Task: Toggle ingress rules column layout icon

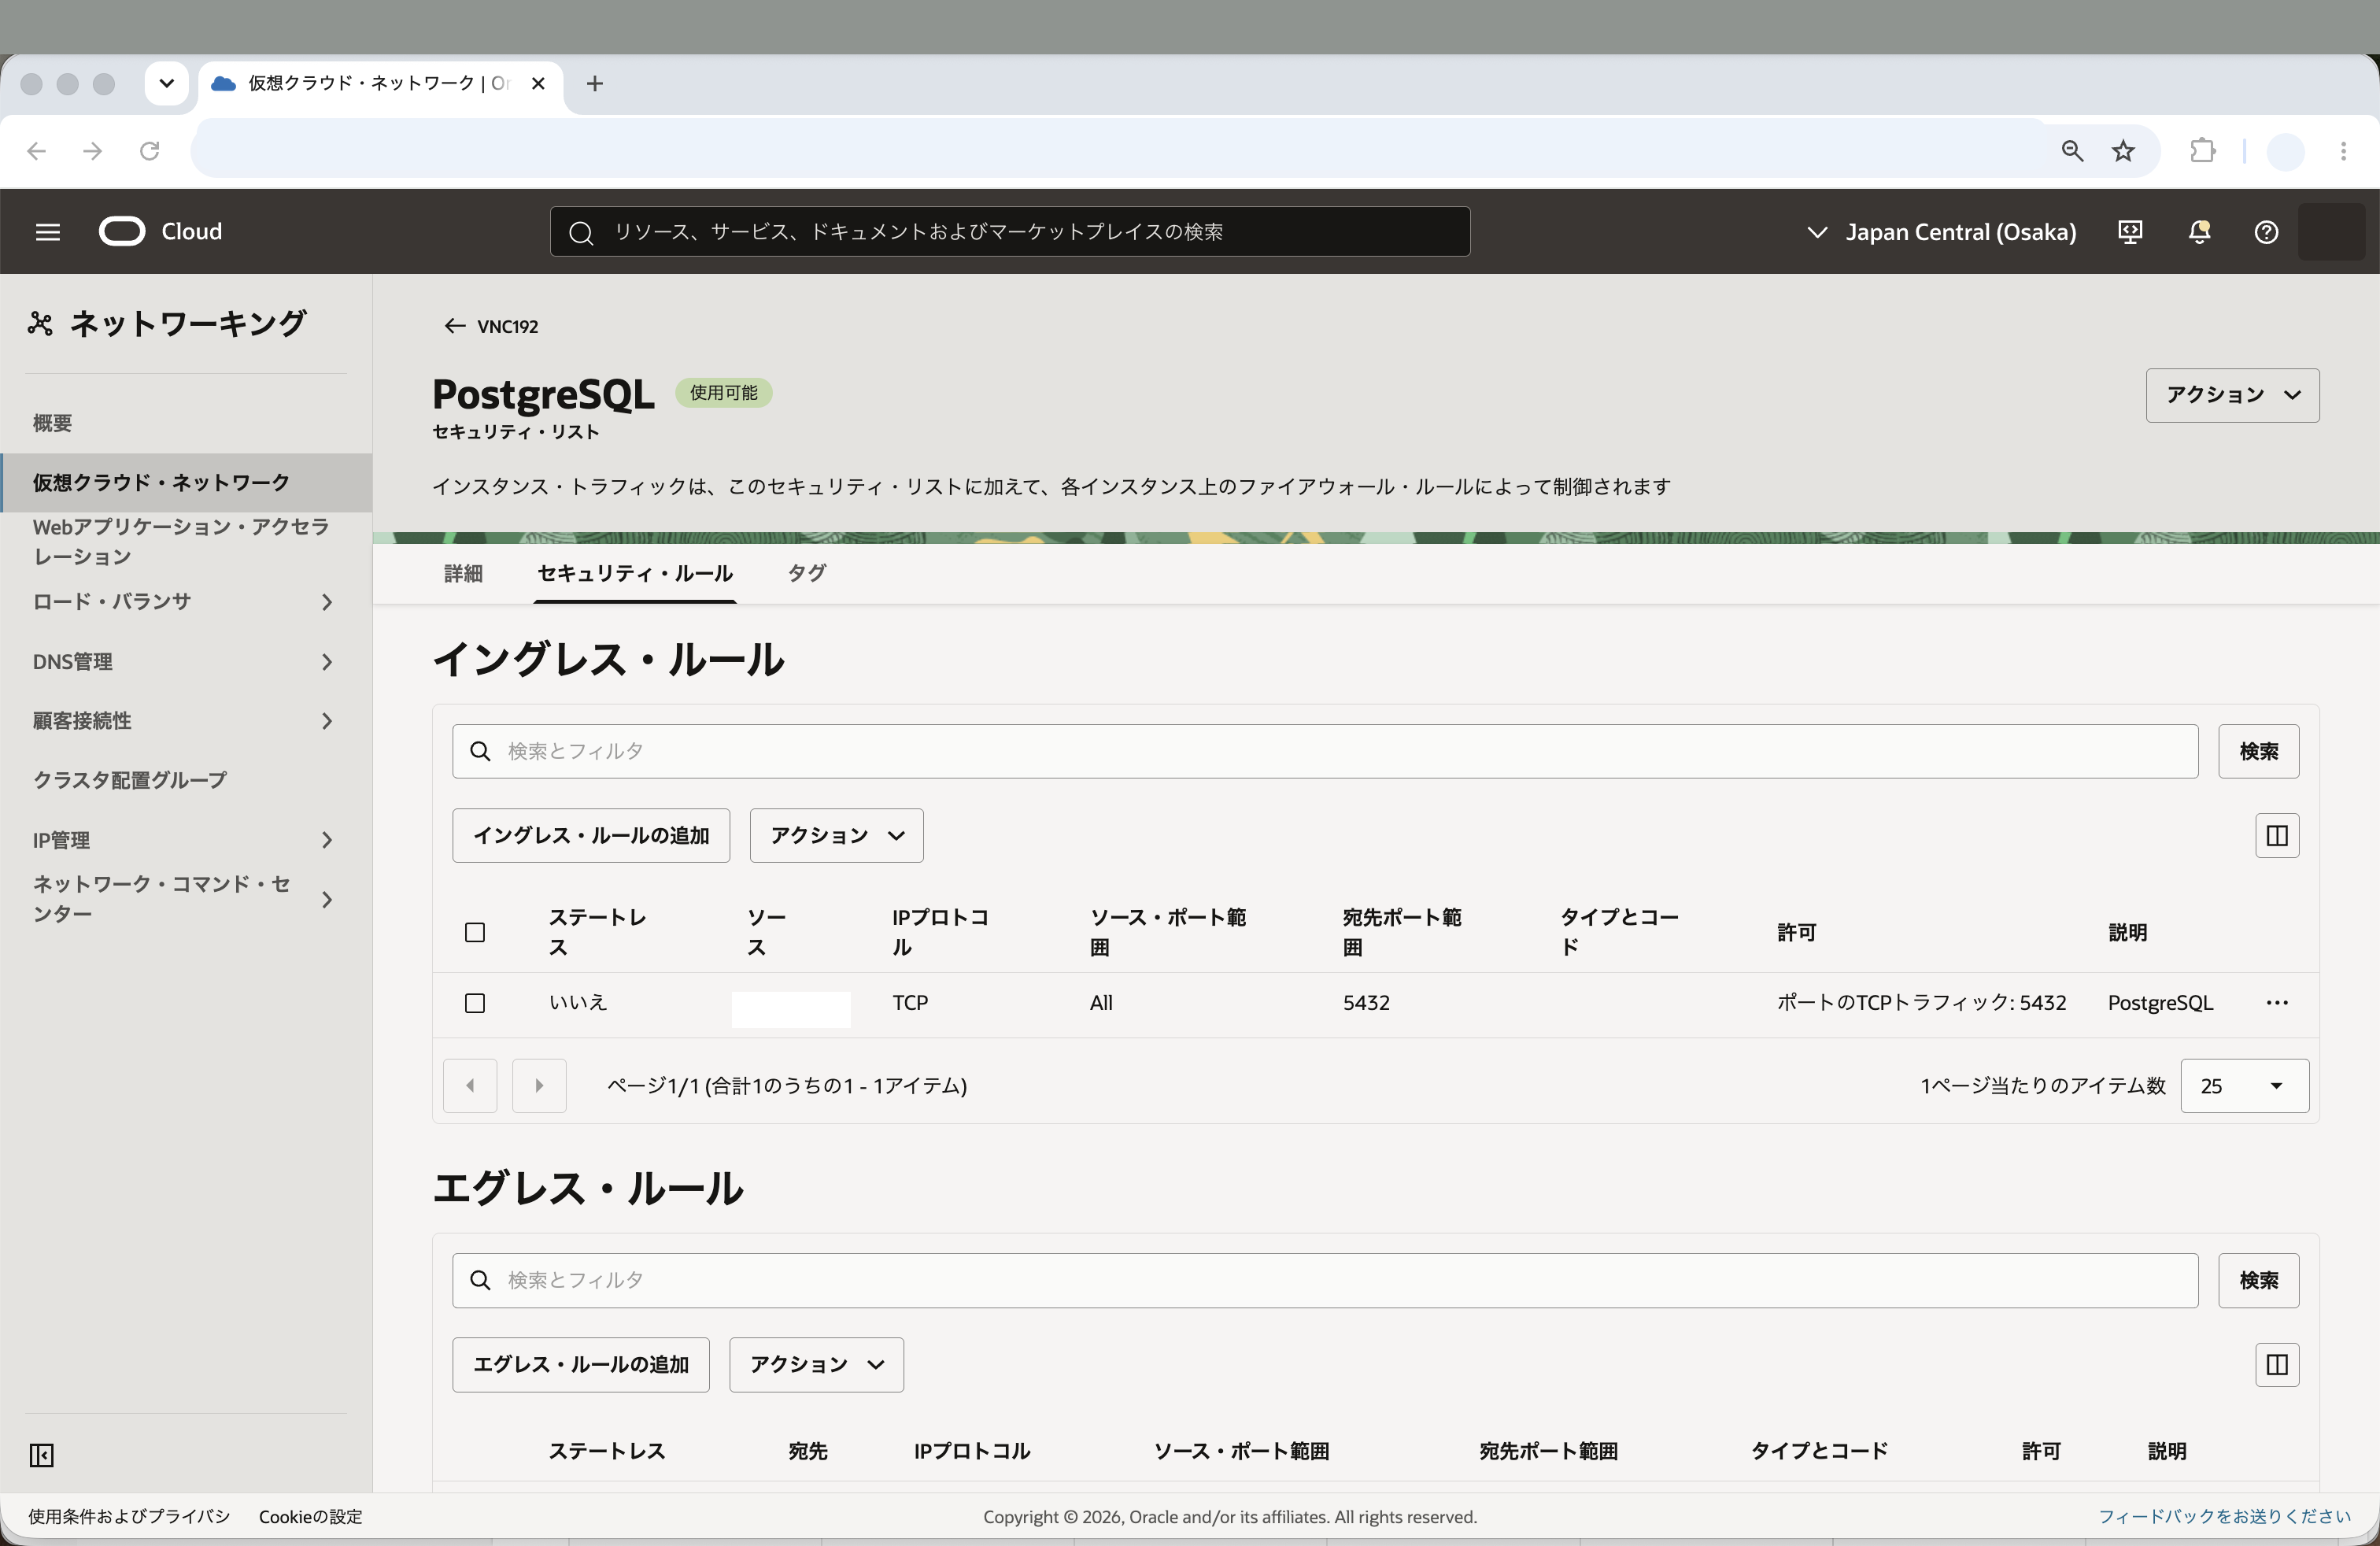Action: 2277,836
